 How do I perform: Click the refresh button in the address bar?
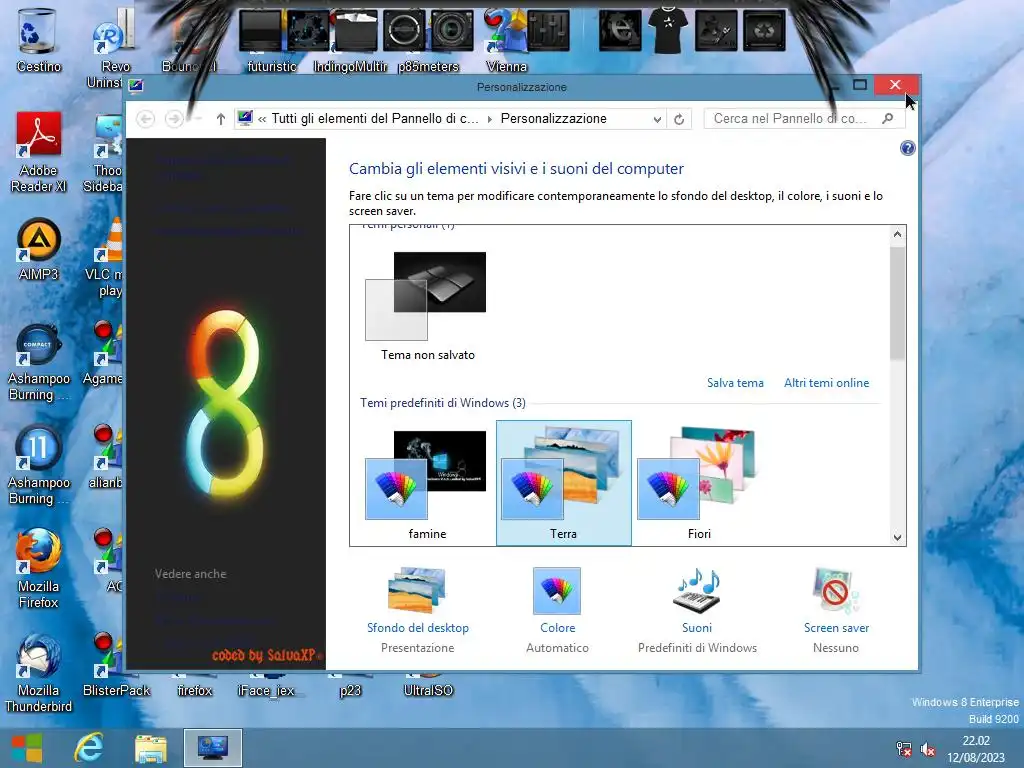click(679, 119)
